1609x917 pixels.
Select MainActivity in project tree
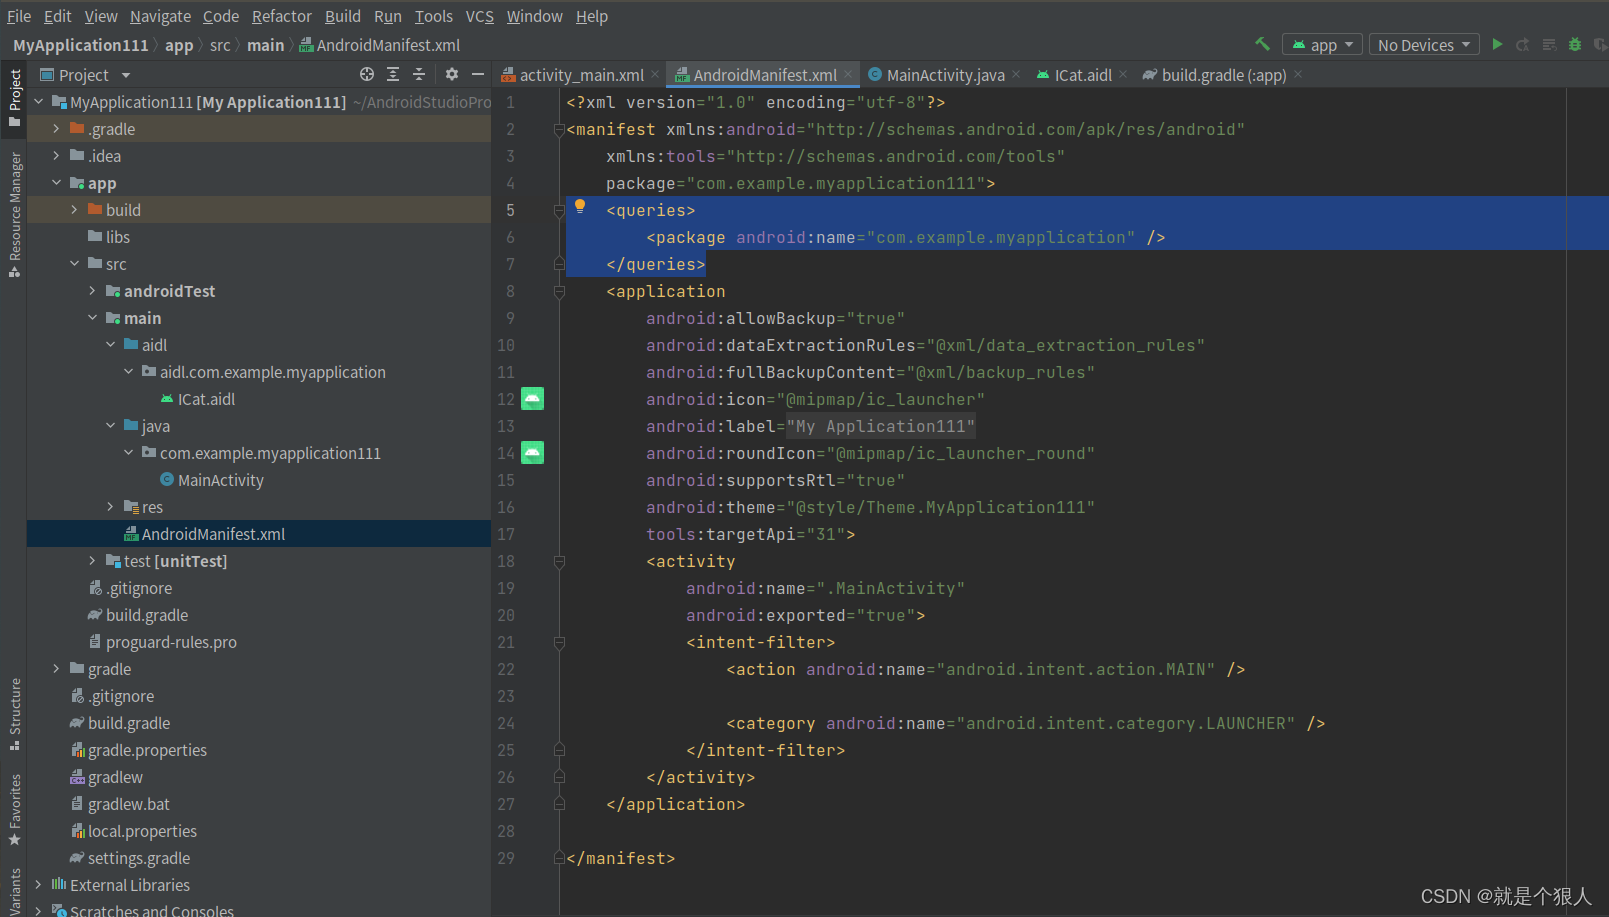point(220,480)
